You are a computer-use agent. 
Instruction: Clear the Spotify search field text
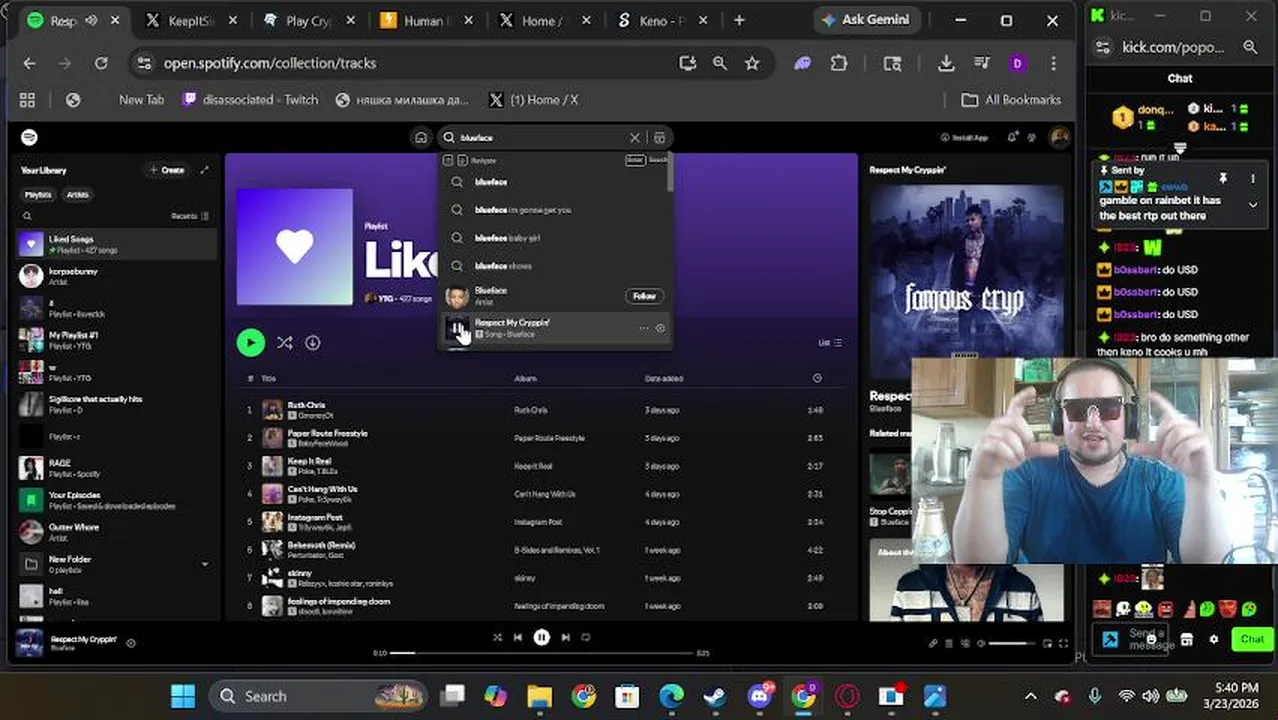click(x=634, y=138)
